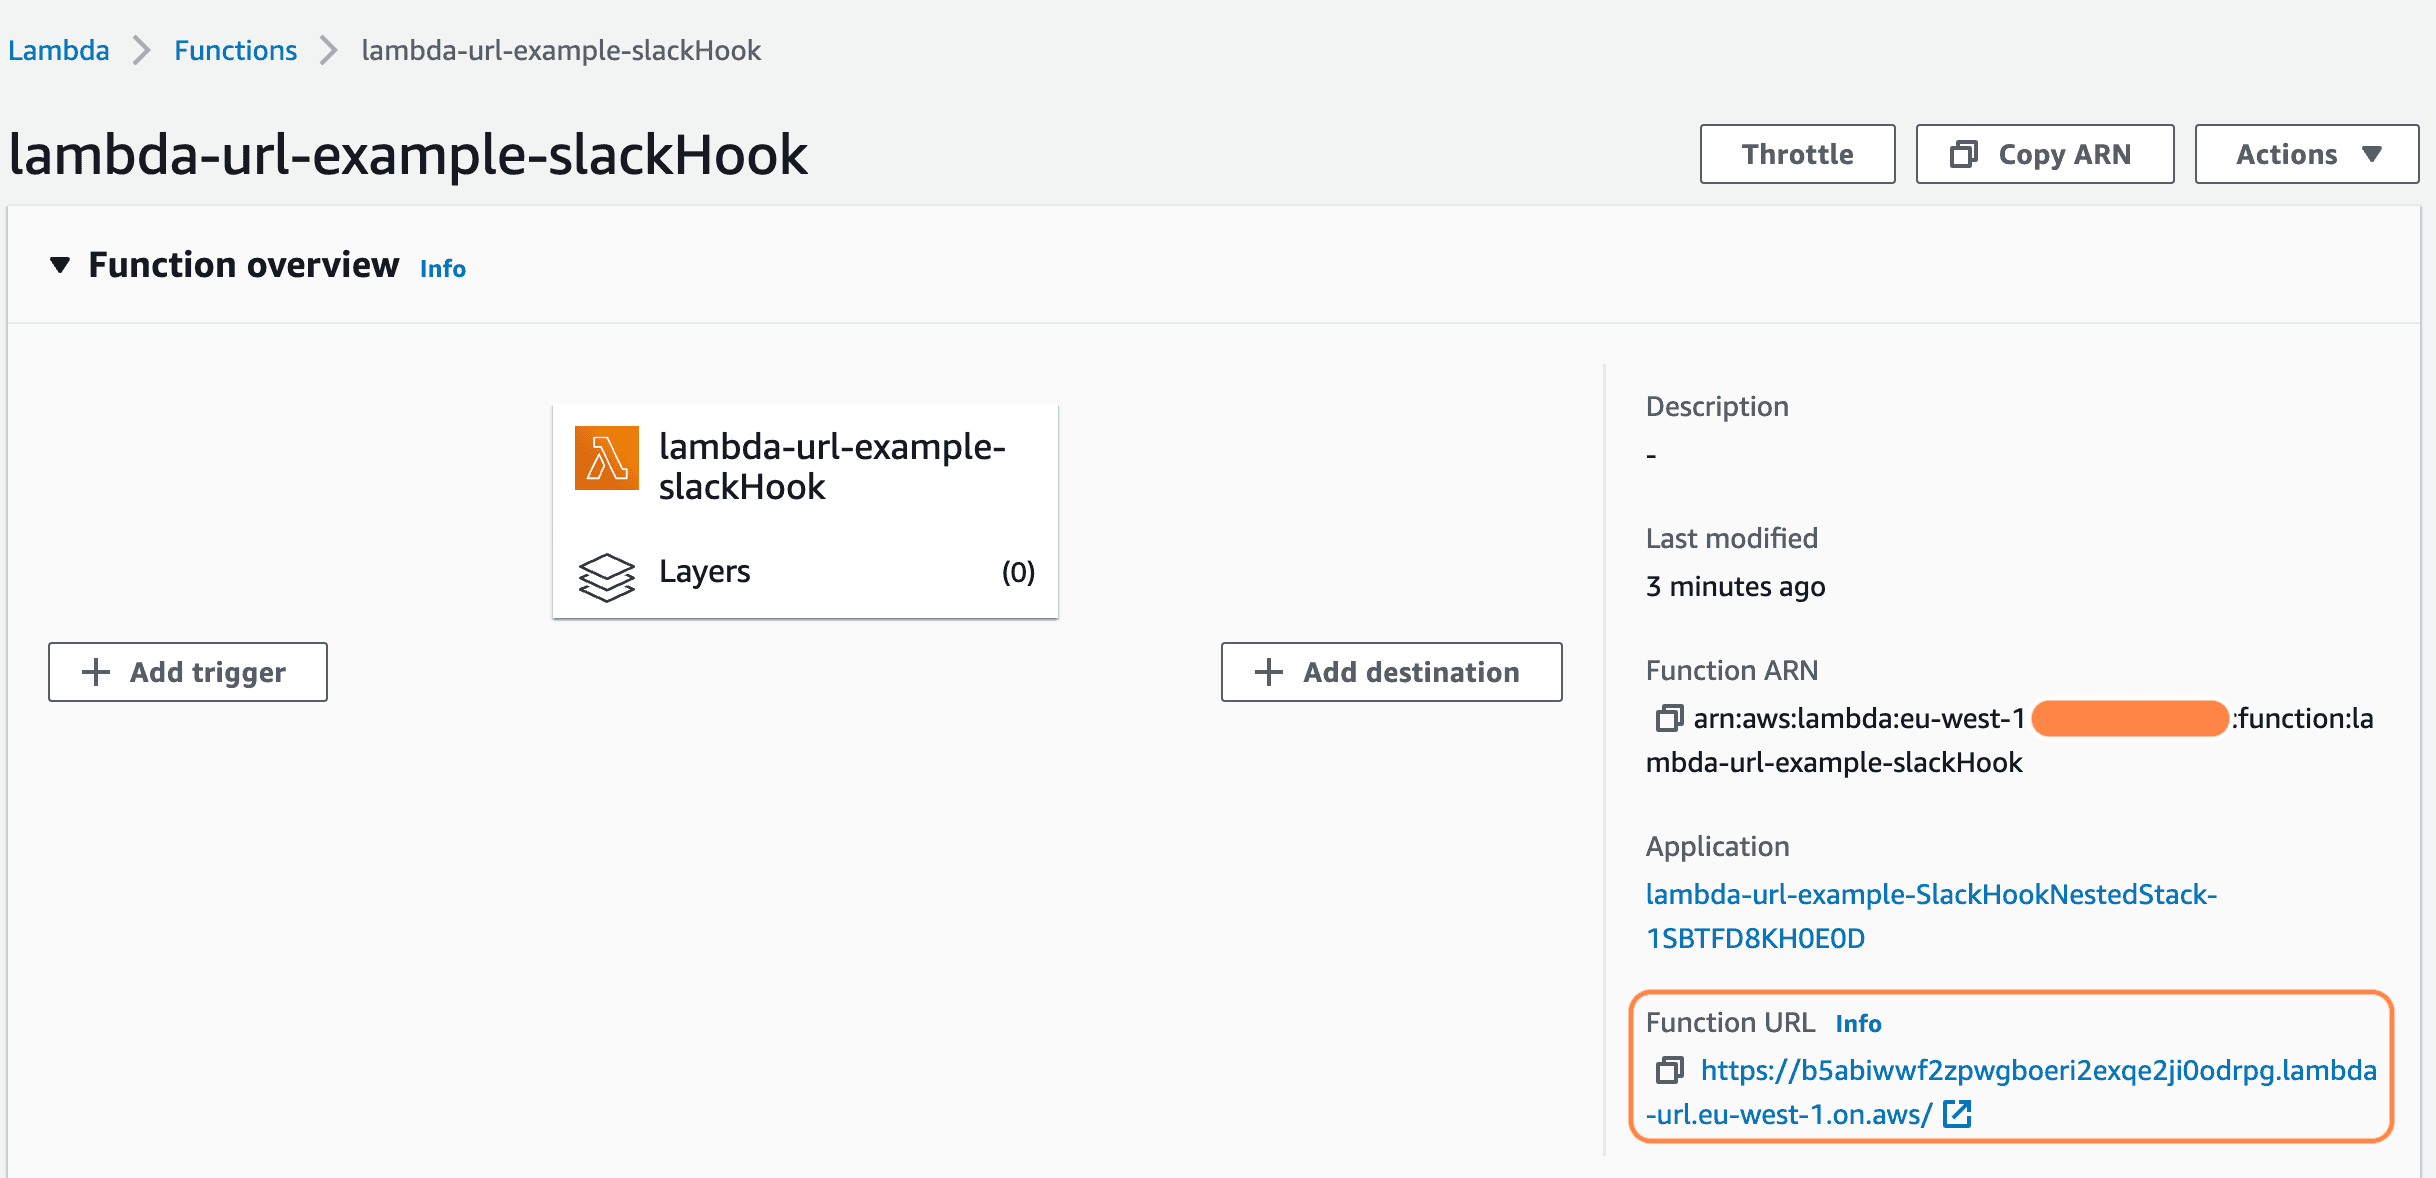Click the lambda-url-example-slackHook function card title
Image resolution: width=2436 pixels, height=1178 pixels.
click(x=831, y=466)
